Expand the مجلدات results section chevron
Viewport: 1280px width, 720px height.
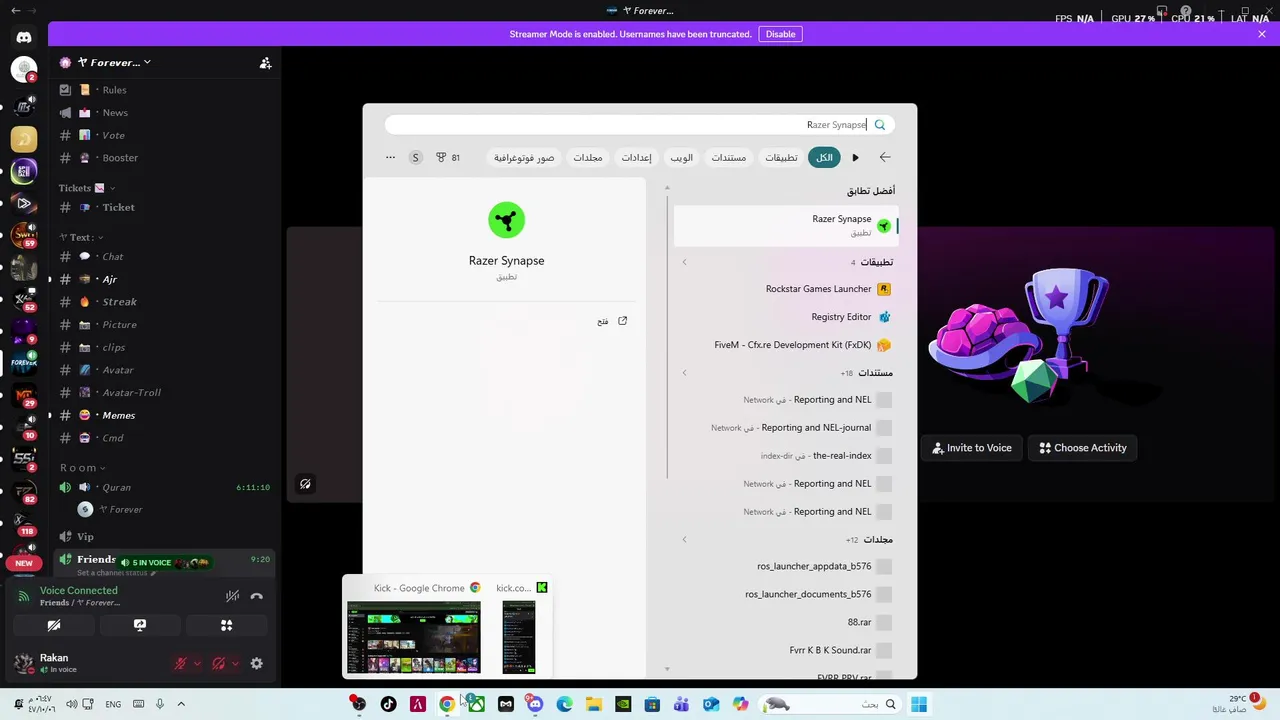(684, 540)
